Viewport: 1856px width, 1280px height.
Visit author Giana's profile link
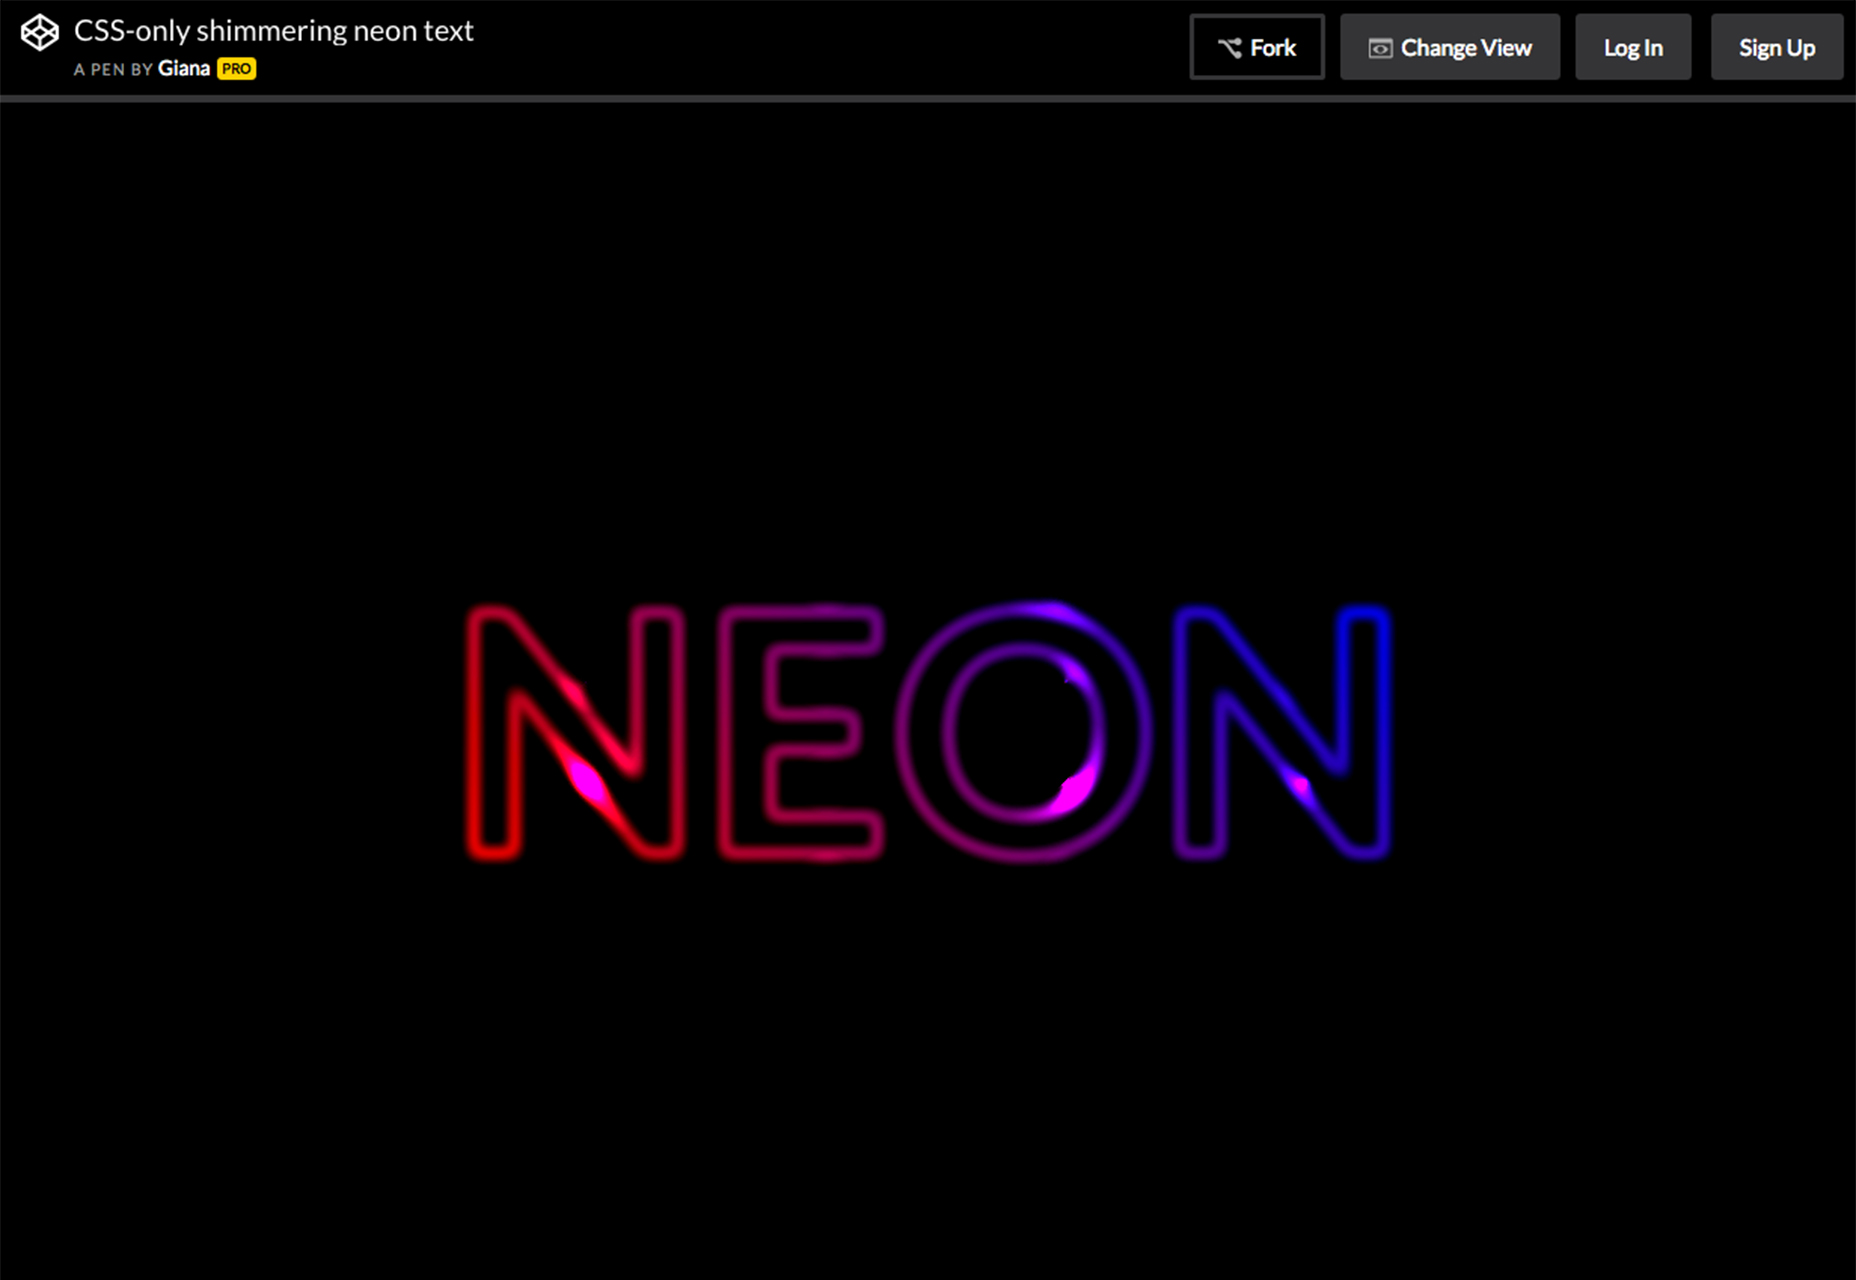coord(184,69)
